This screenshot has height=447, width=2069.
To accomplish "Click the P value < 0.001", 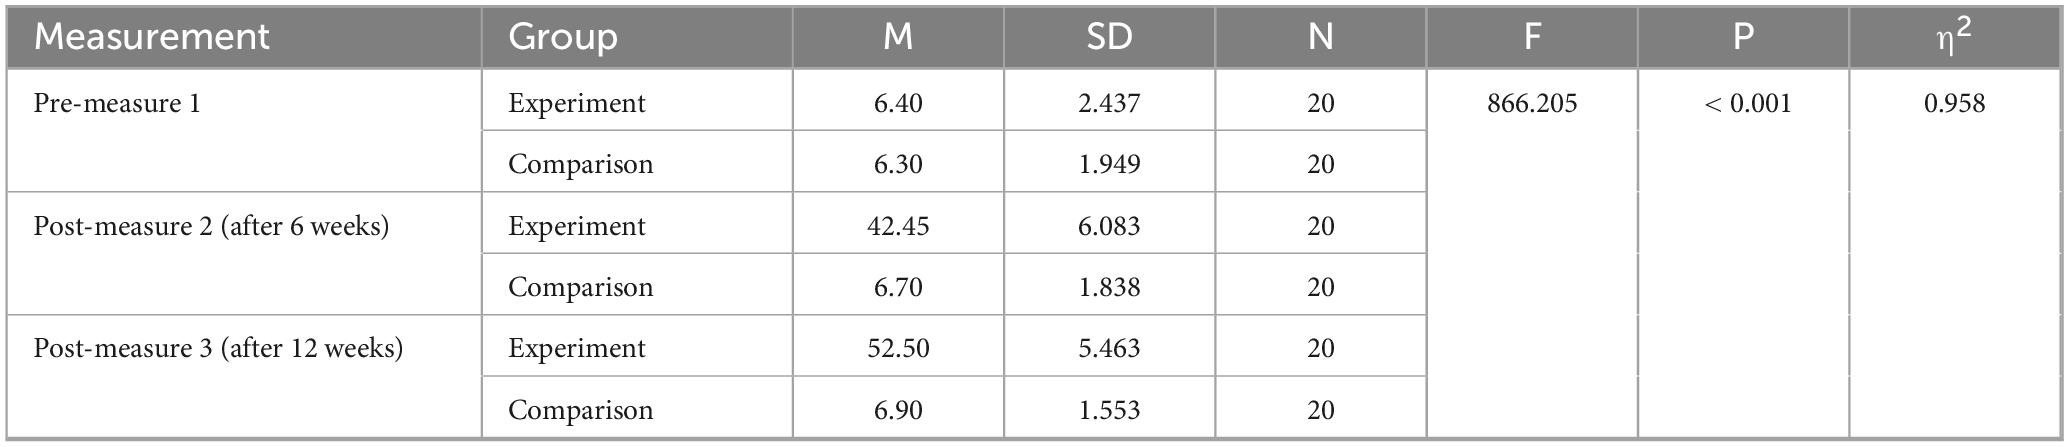I will tap(1747, 103).
